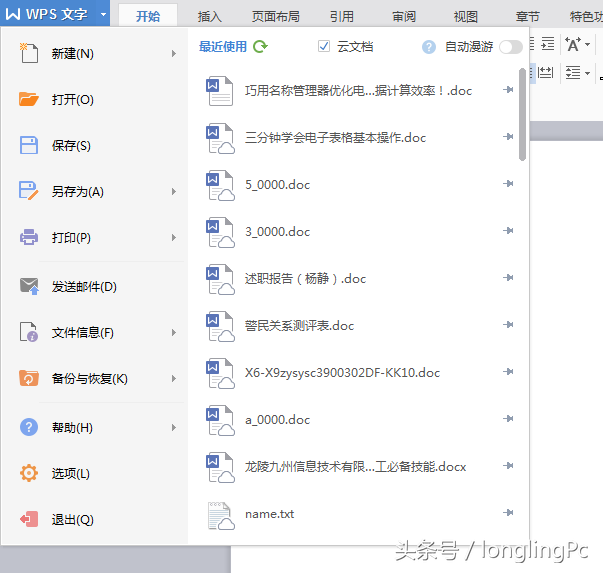Toggle the 自动漫游 switch
Viewport: 603px width, 573px height.
click(511, 47)
